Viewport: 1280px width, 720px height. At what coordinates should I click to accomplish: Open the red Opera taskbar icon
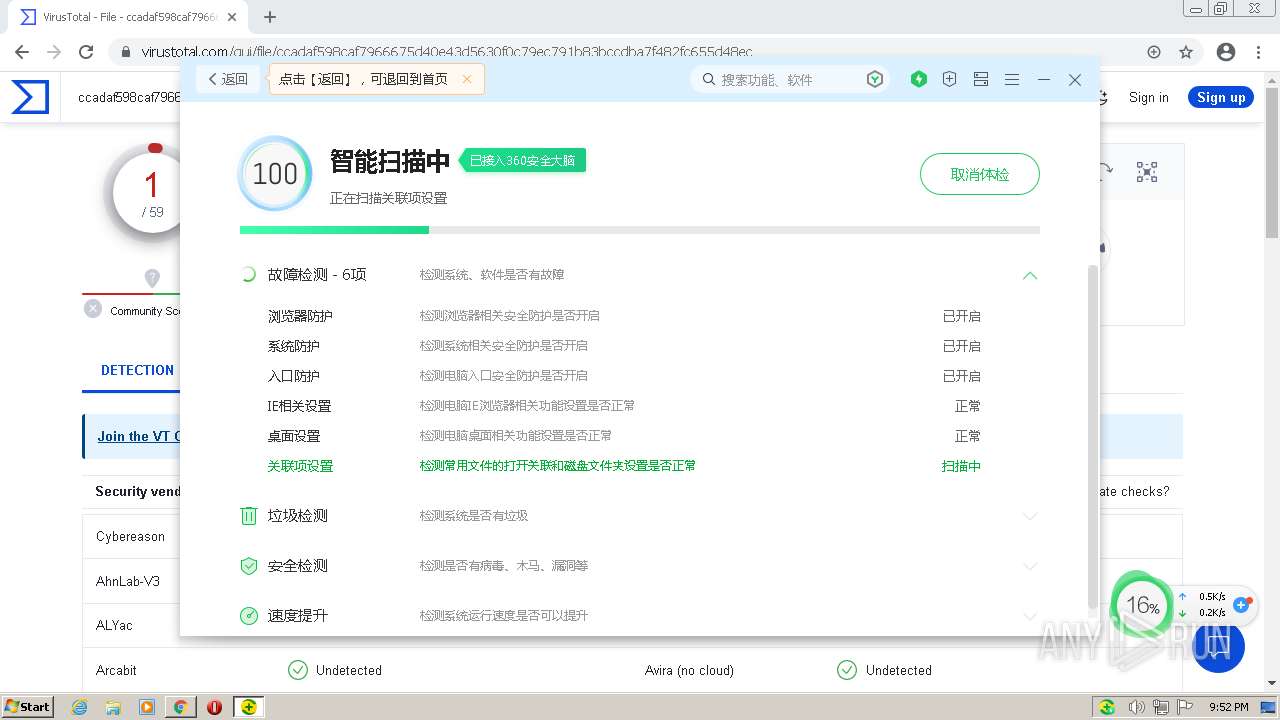(x=214, y=707)
